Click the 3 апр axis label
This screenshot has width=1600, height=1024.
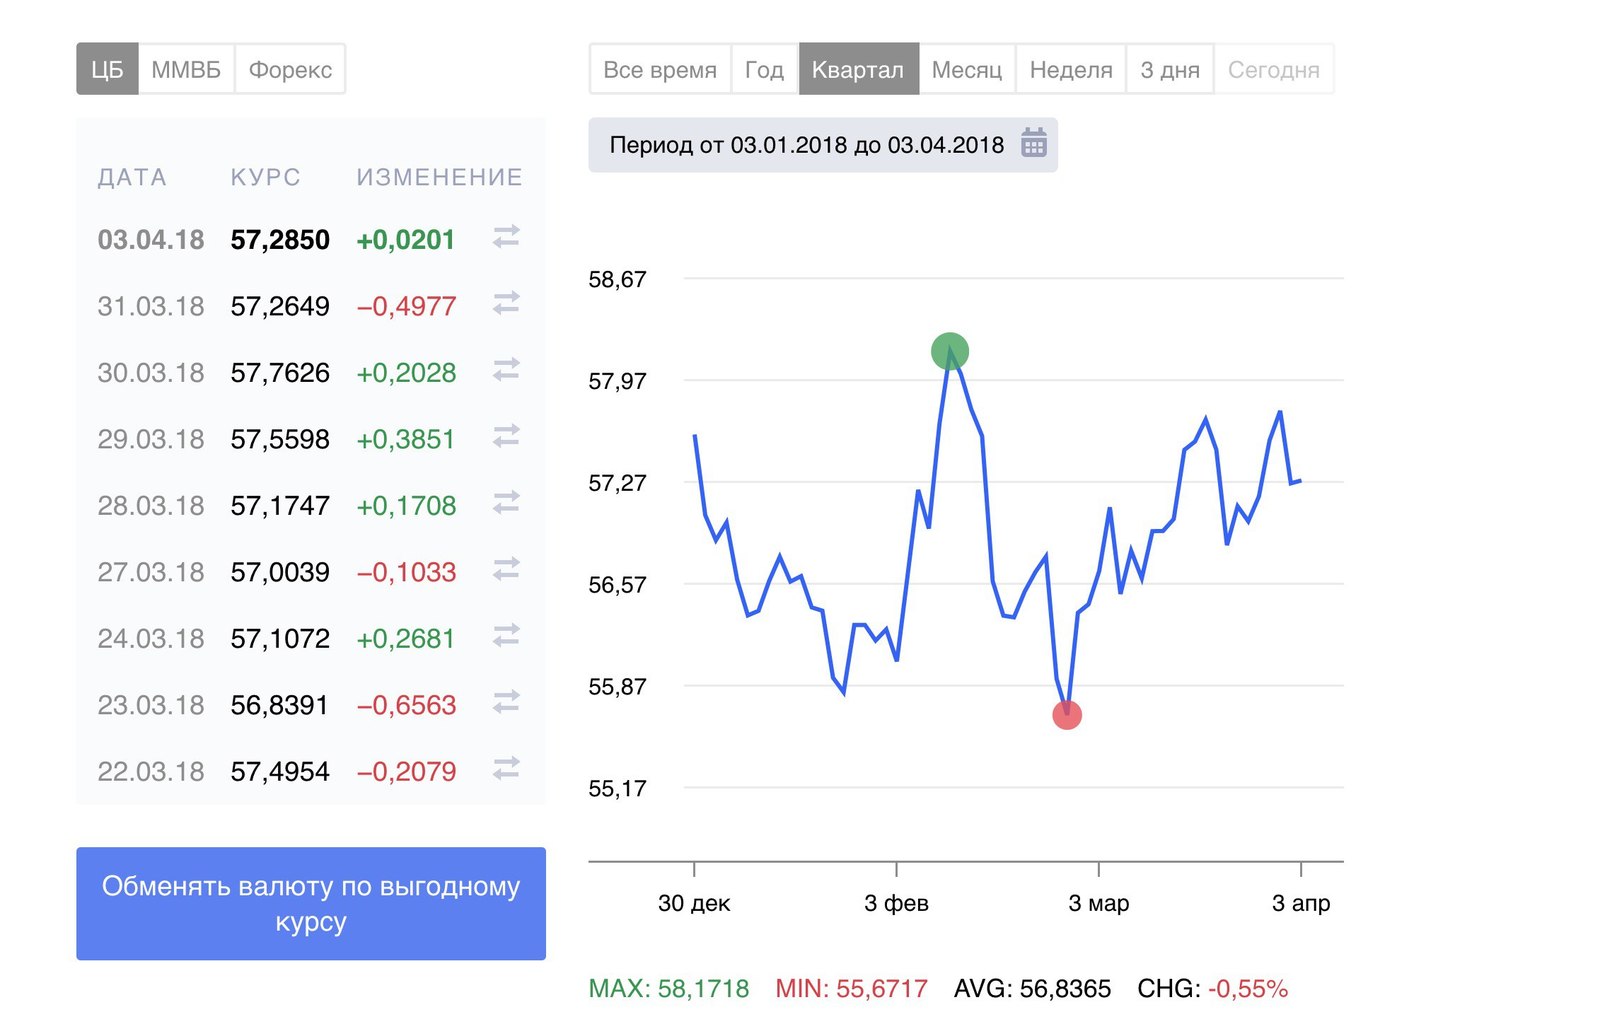pos(1301,903)
